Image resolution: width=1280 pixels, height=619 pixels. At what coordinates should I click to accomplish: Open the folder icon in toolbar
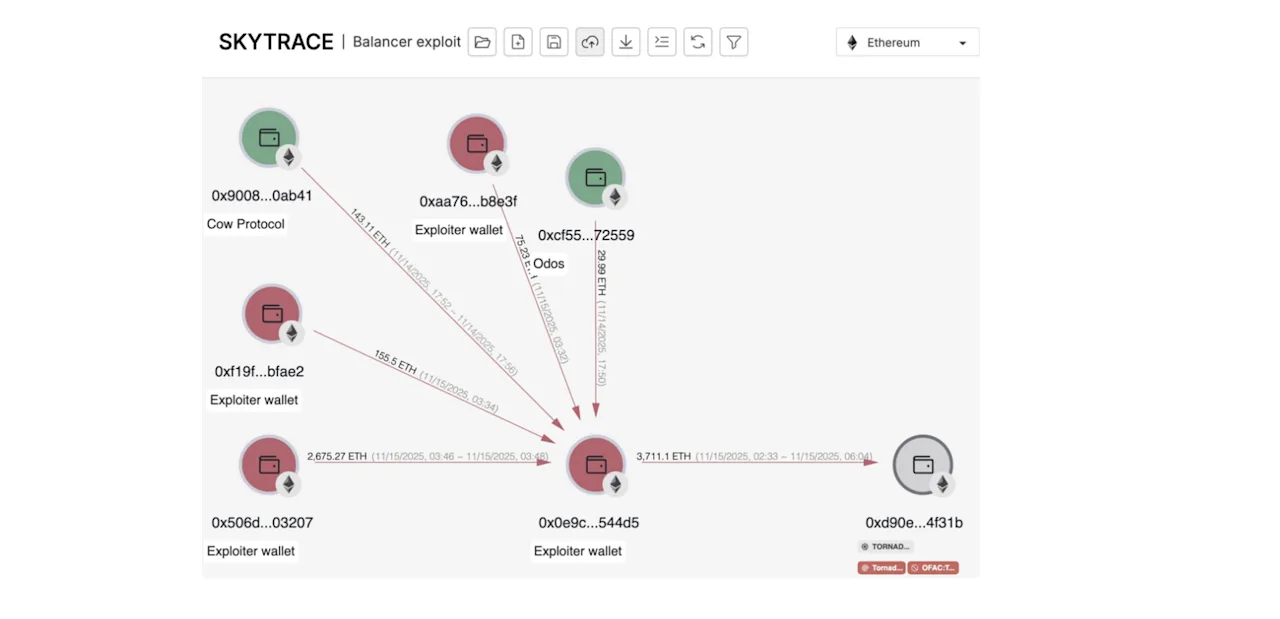[482, 42]
